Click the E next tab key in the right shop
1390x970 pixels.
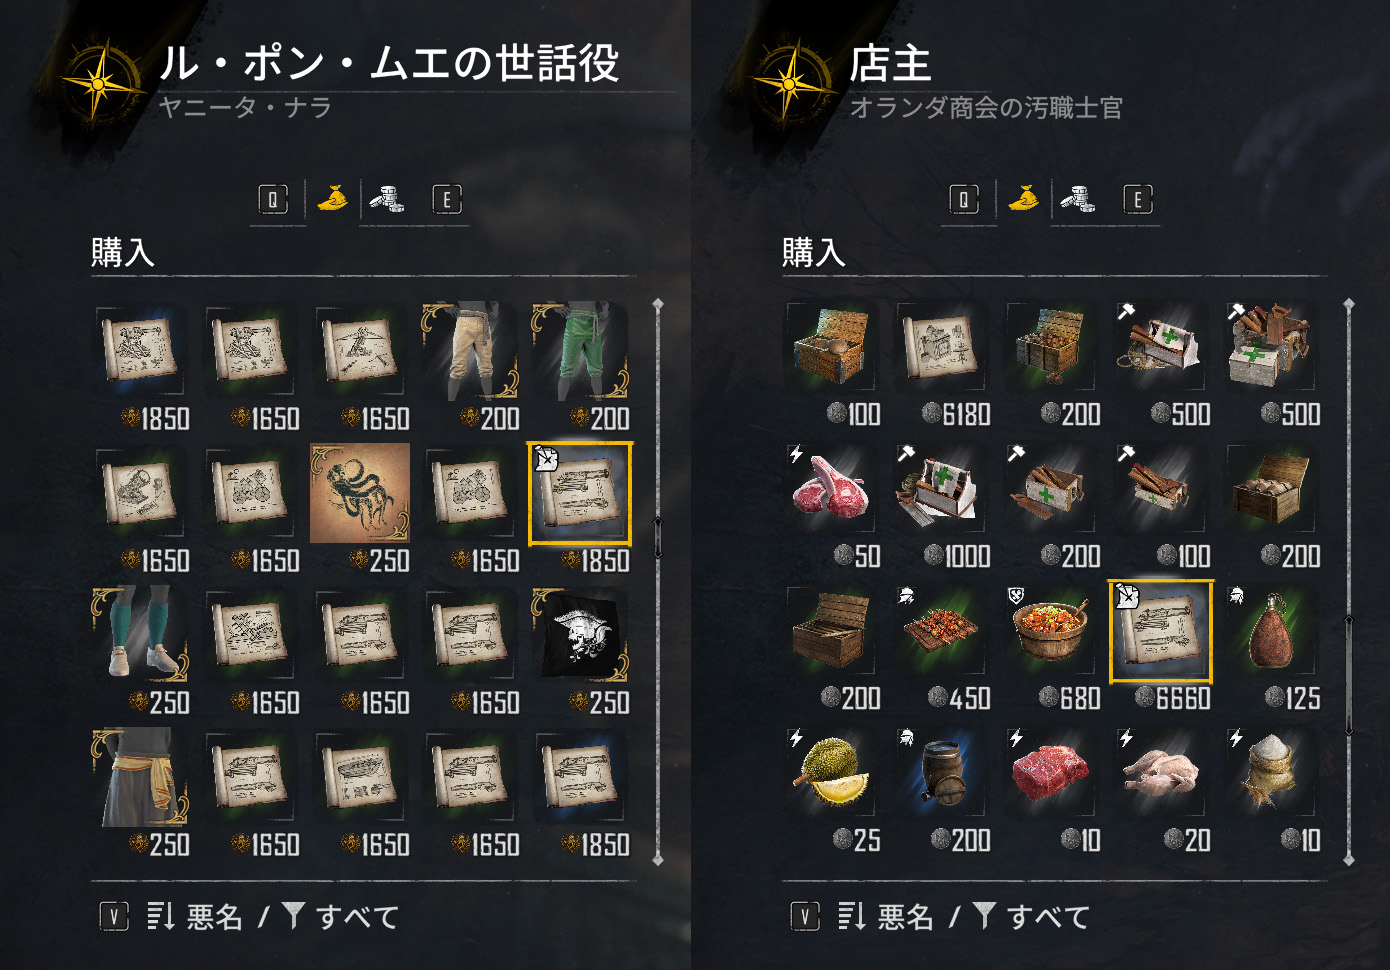[x=1137, y=199]
